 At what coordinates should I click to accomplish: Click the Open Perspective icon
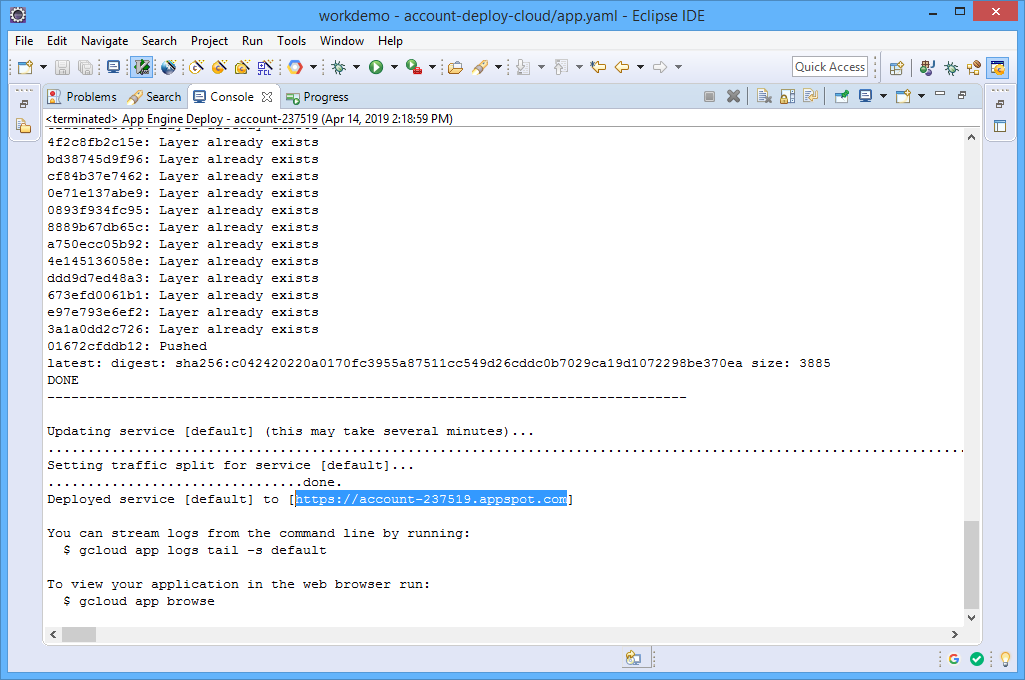coord(897,67)
